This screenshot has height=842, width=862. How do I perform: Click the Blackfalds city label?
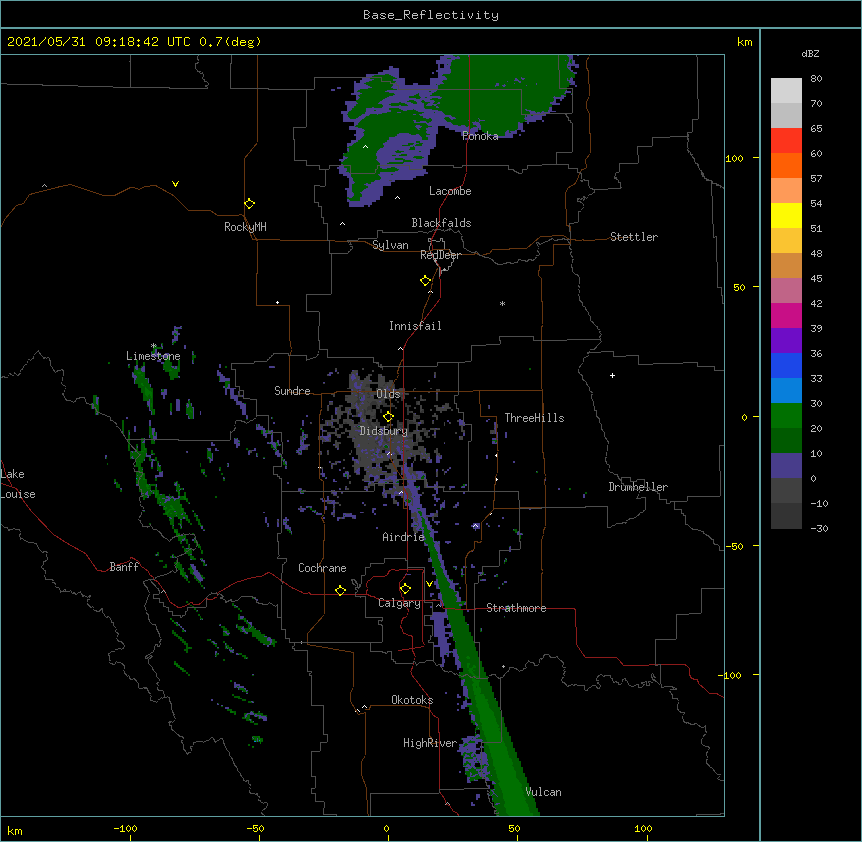click(x=441, y=223)
